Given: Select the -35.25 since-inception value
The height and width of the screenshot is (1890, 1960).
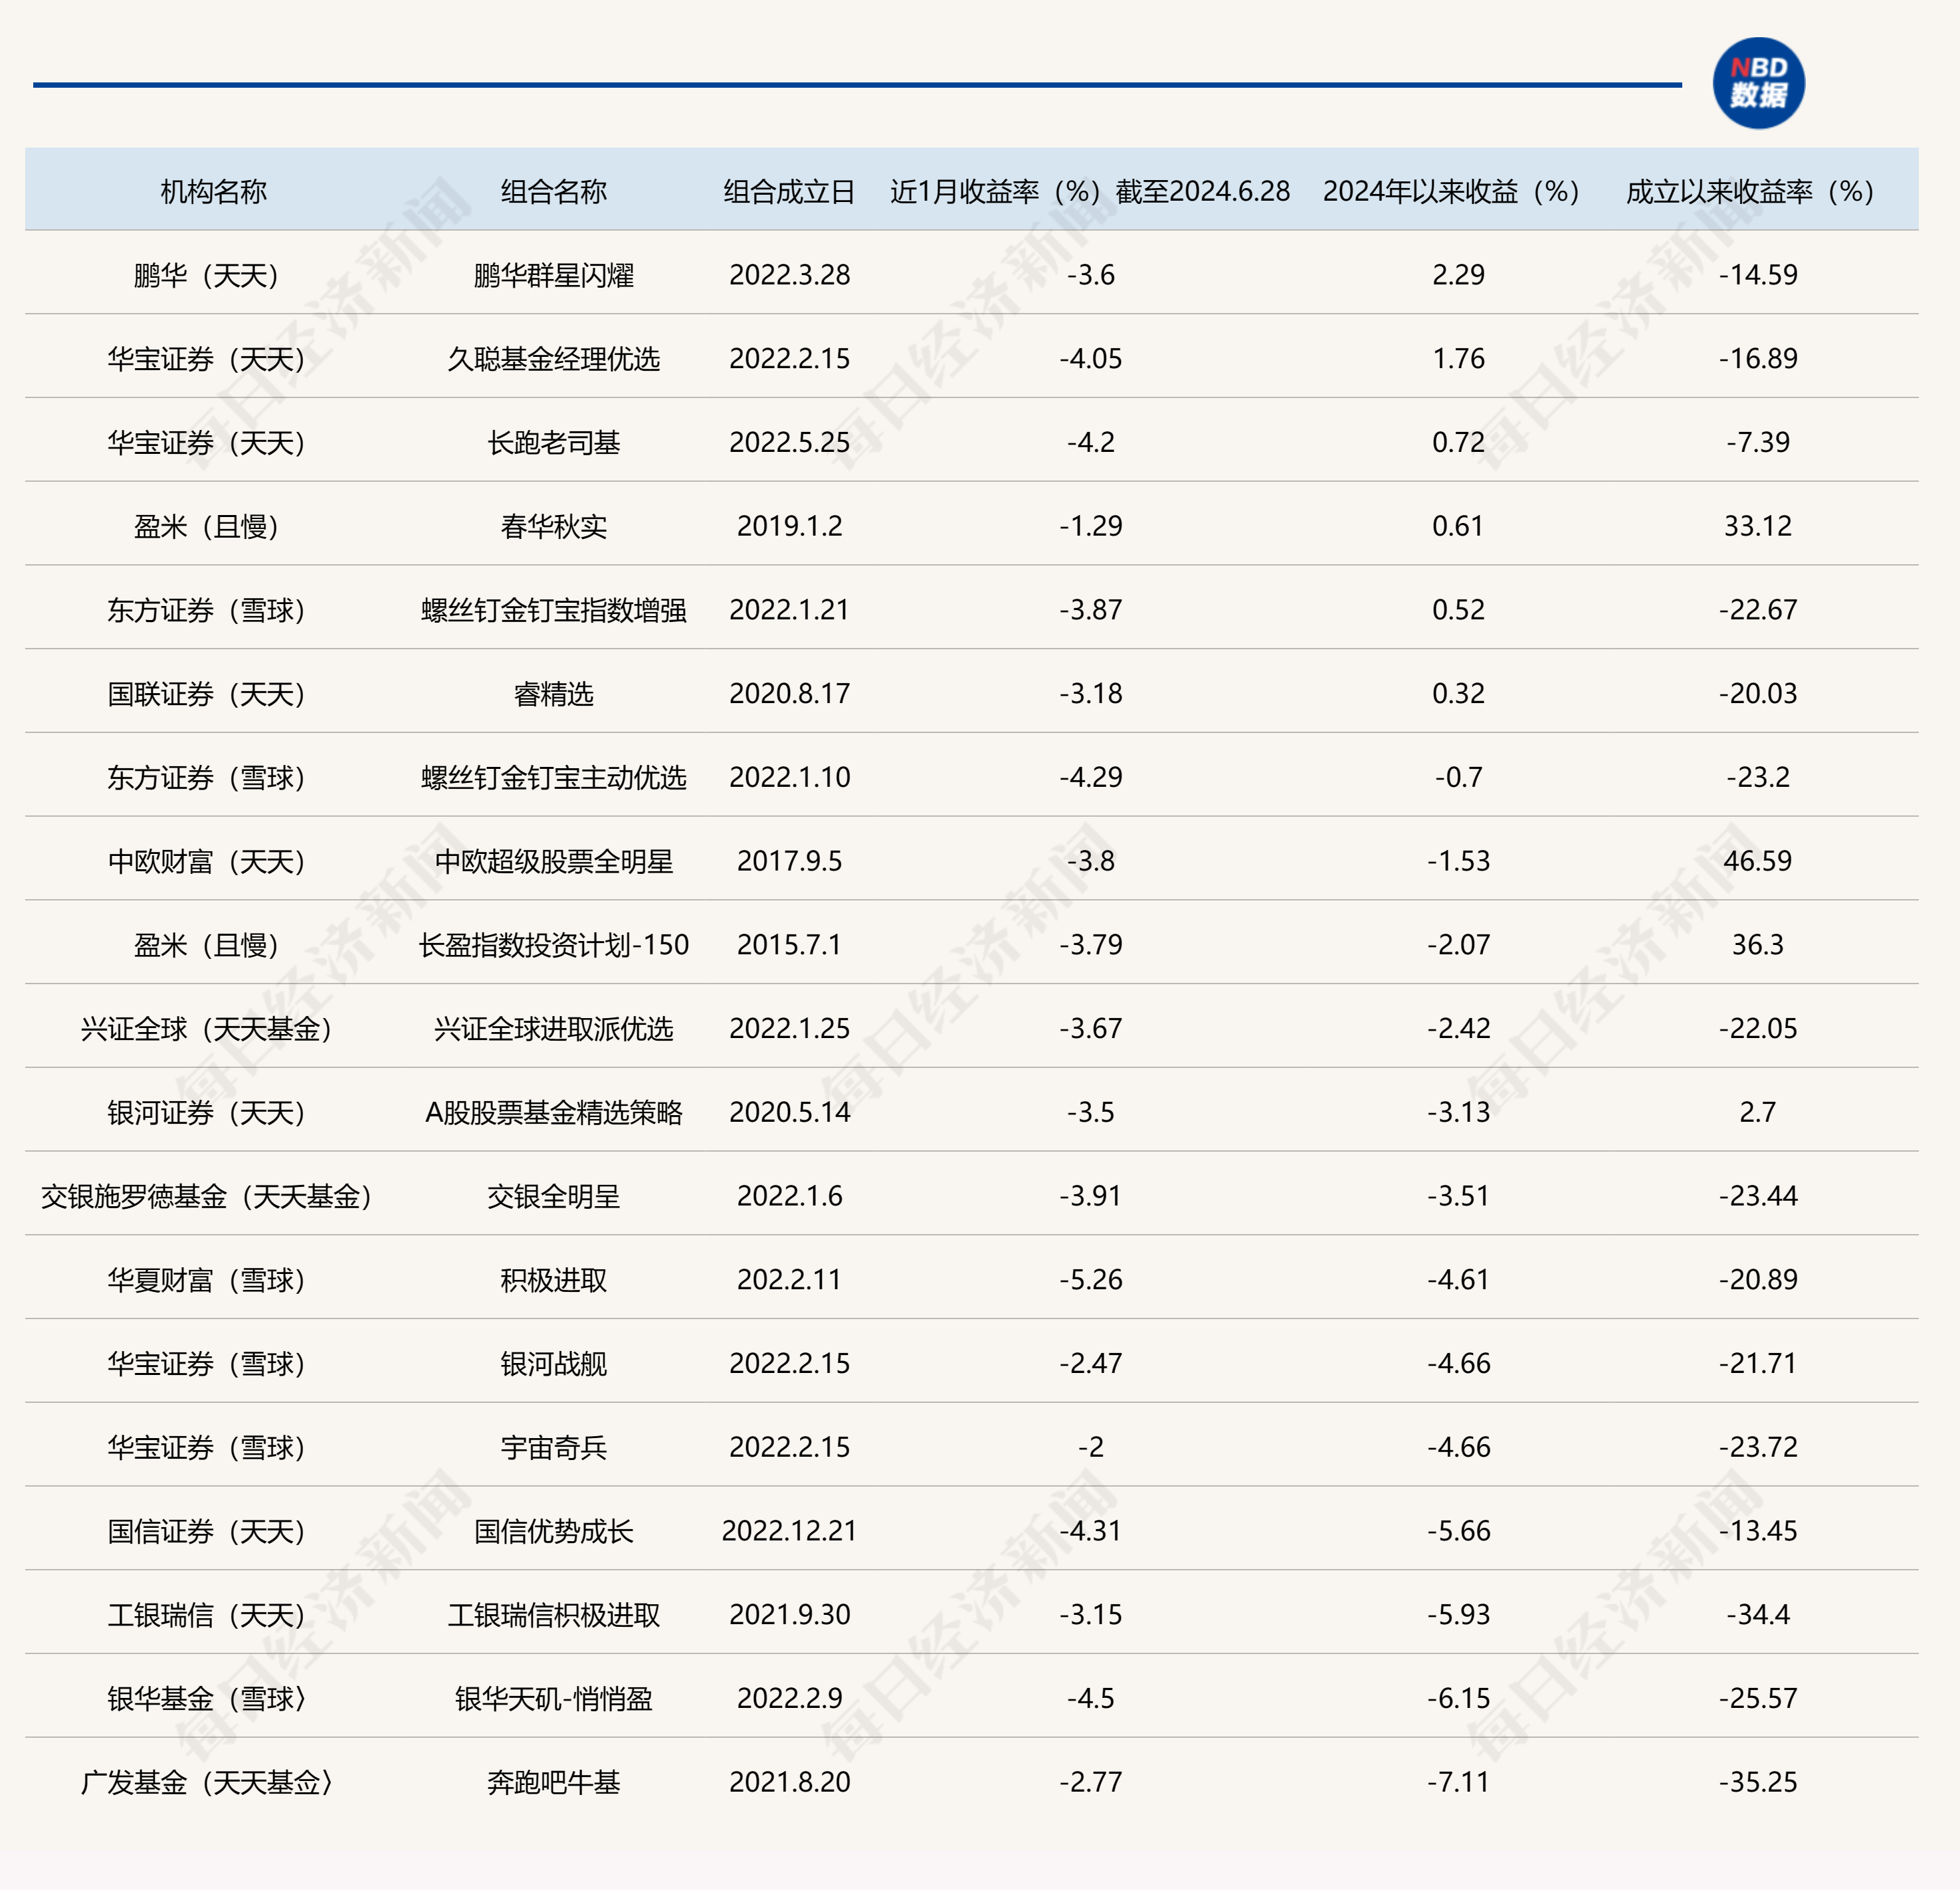Looking at the screenshot, I should (x=1758, y=1783).
